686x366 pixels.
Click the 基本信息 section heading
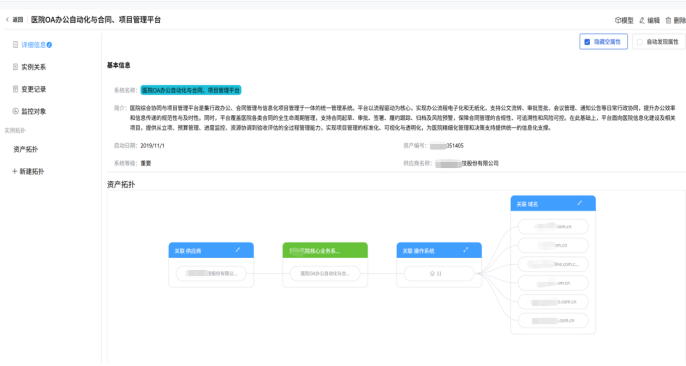coord(119,65)
